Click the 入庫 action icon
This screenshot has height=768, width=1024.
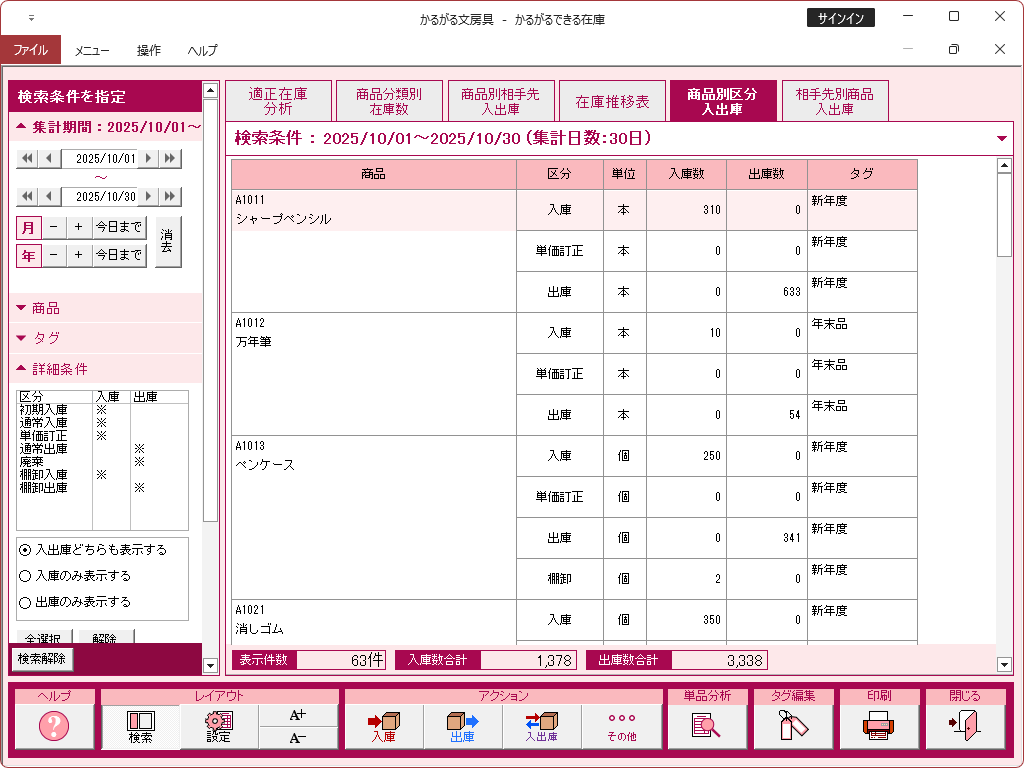[x=384, y=726]
